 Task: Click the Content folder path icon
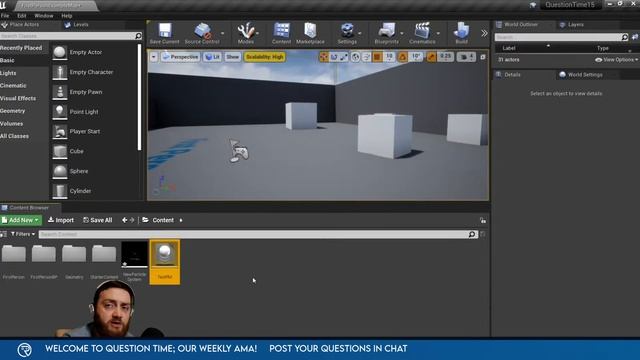click(145, 220)
